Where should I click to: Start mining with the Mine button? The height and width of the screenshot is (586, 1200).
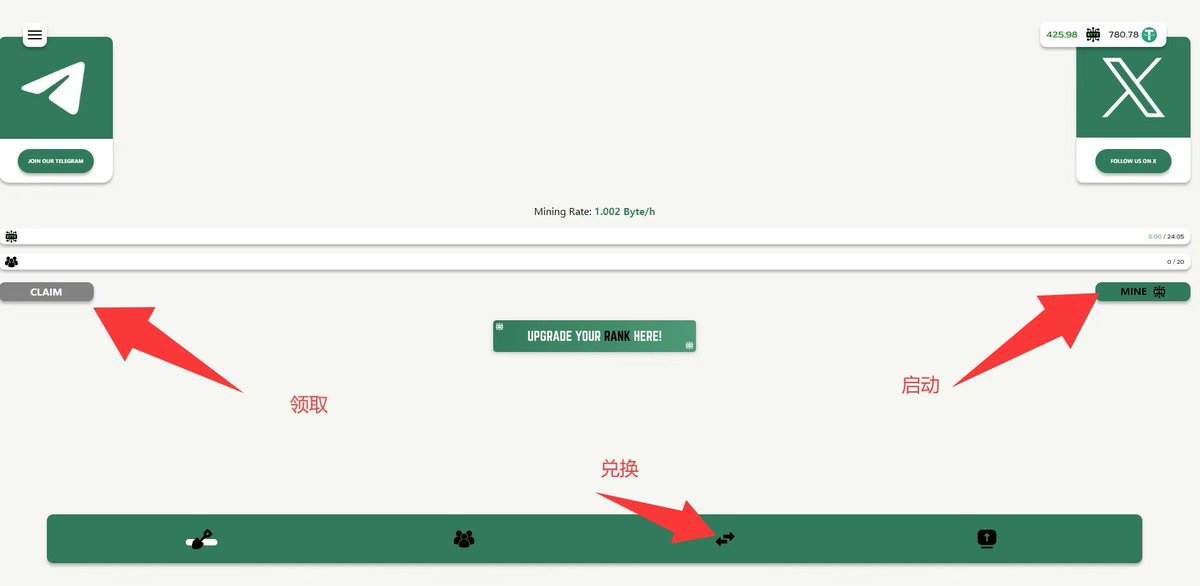point(1143,292)
